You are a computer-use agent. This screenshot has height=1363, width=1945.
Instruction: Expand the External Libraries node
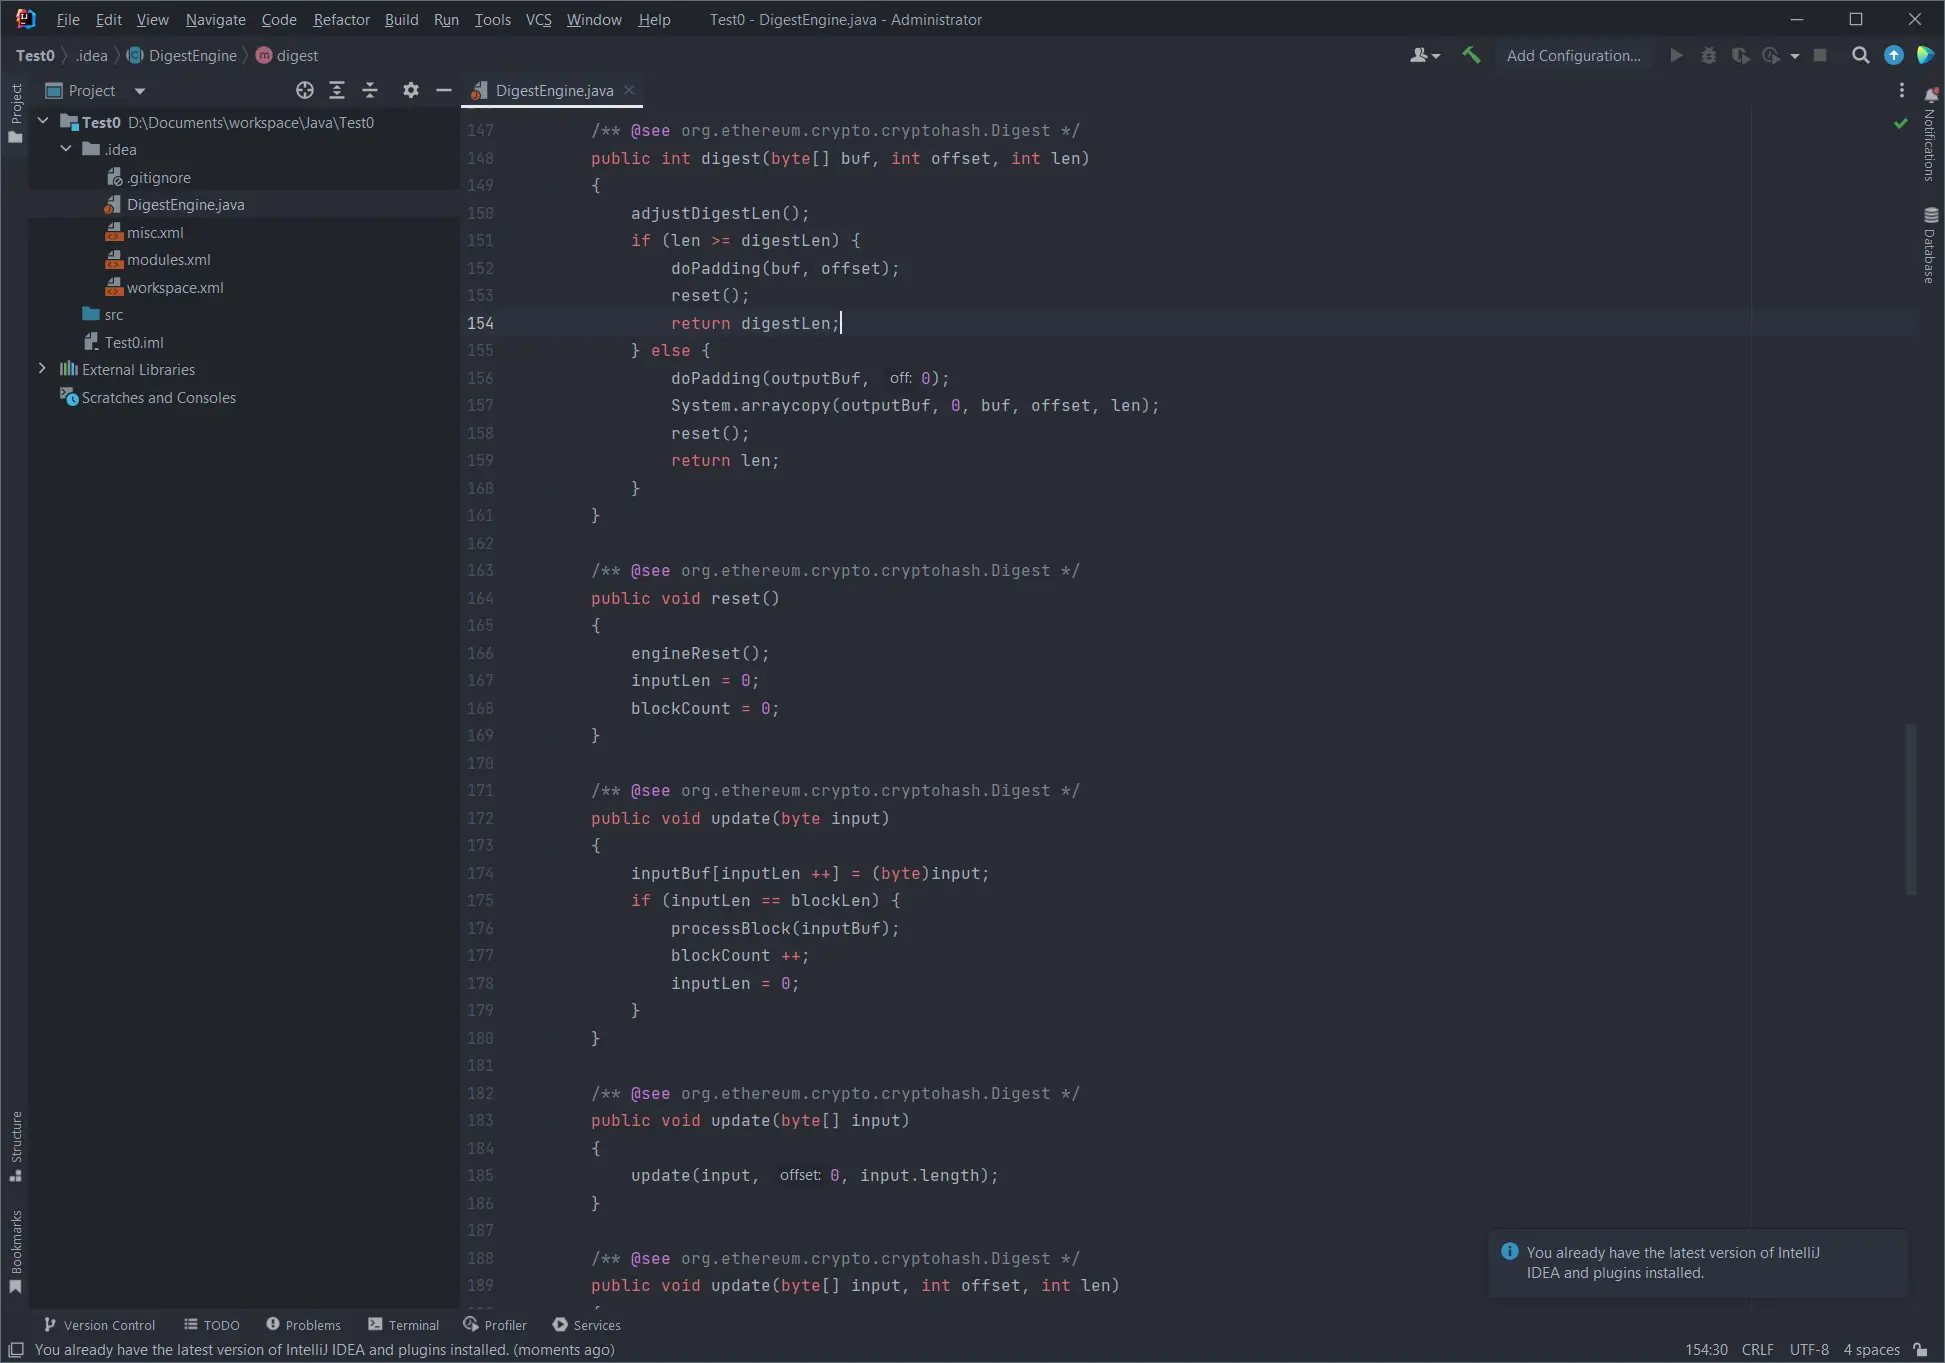tap(42, 369)
